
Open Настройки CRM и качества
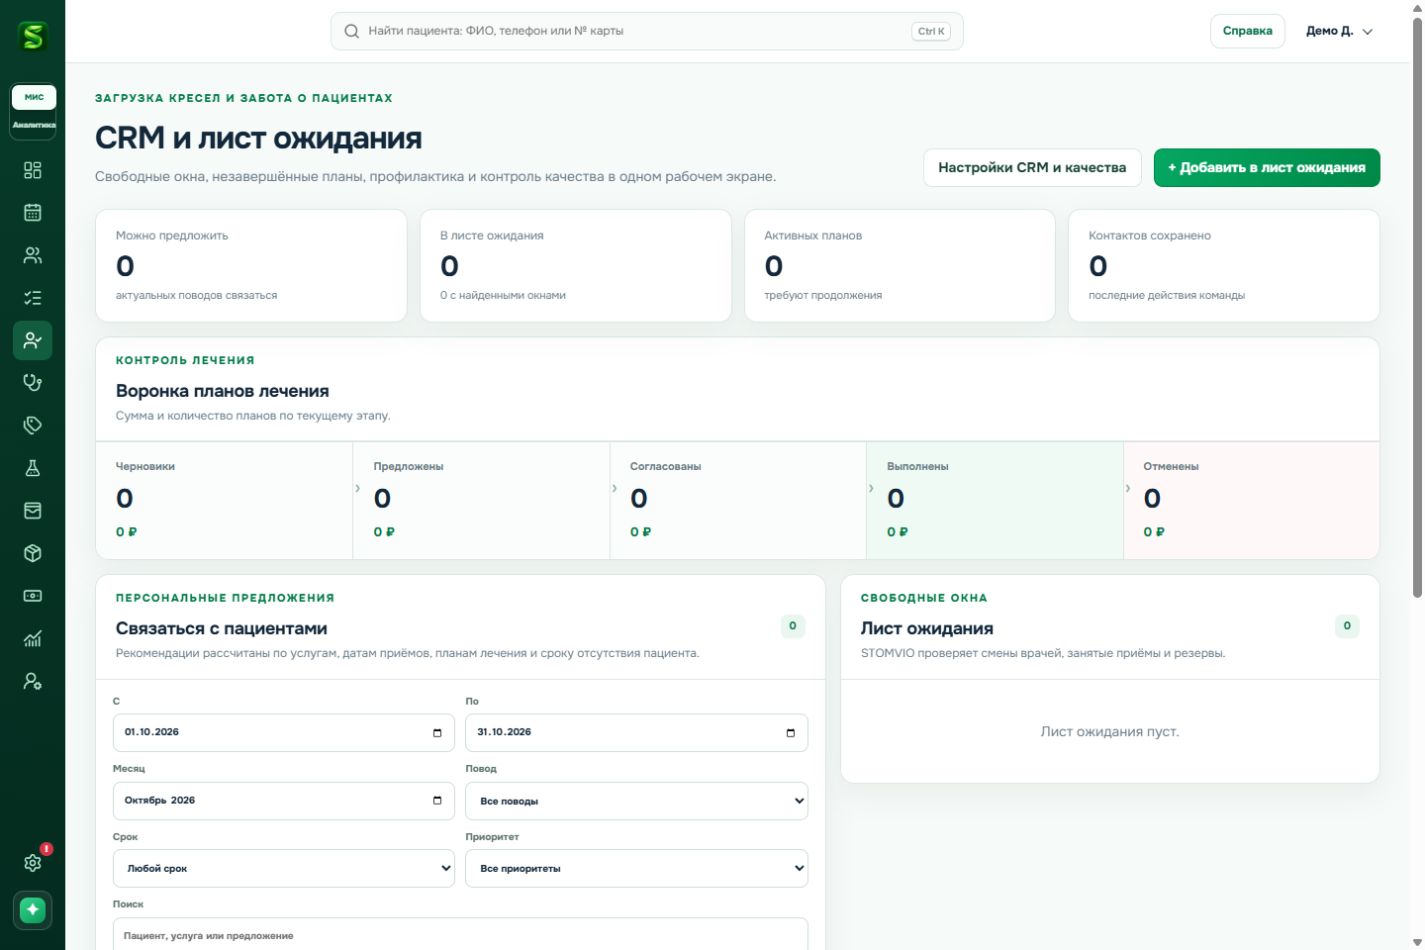1032,167
